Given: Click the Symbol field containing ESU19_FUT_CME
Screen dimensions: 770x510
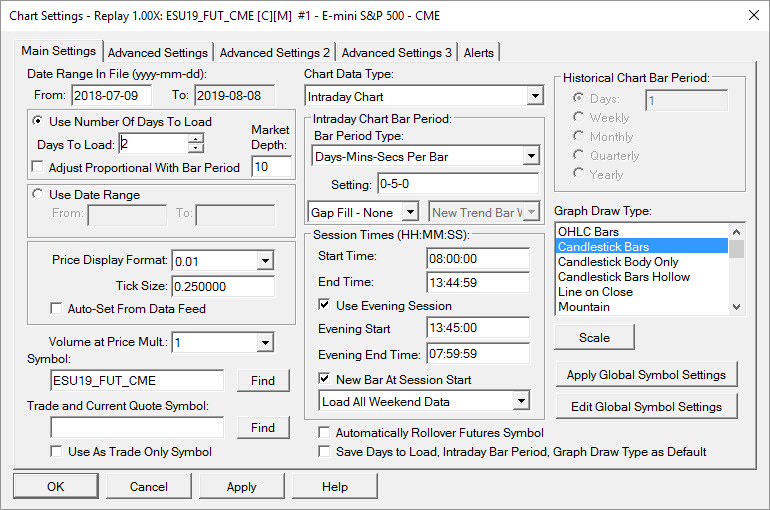Looking at the screenshot, I should [137, 380].
